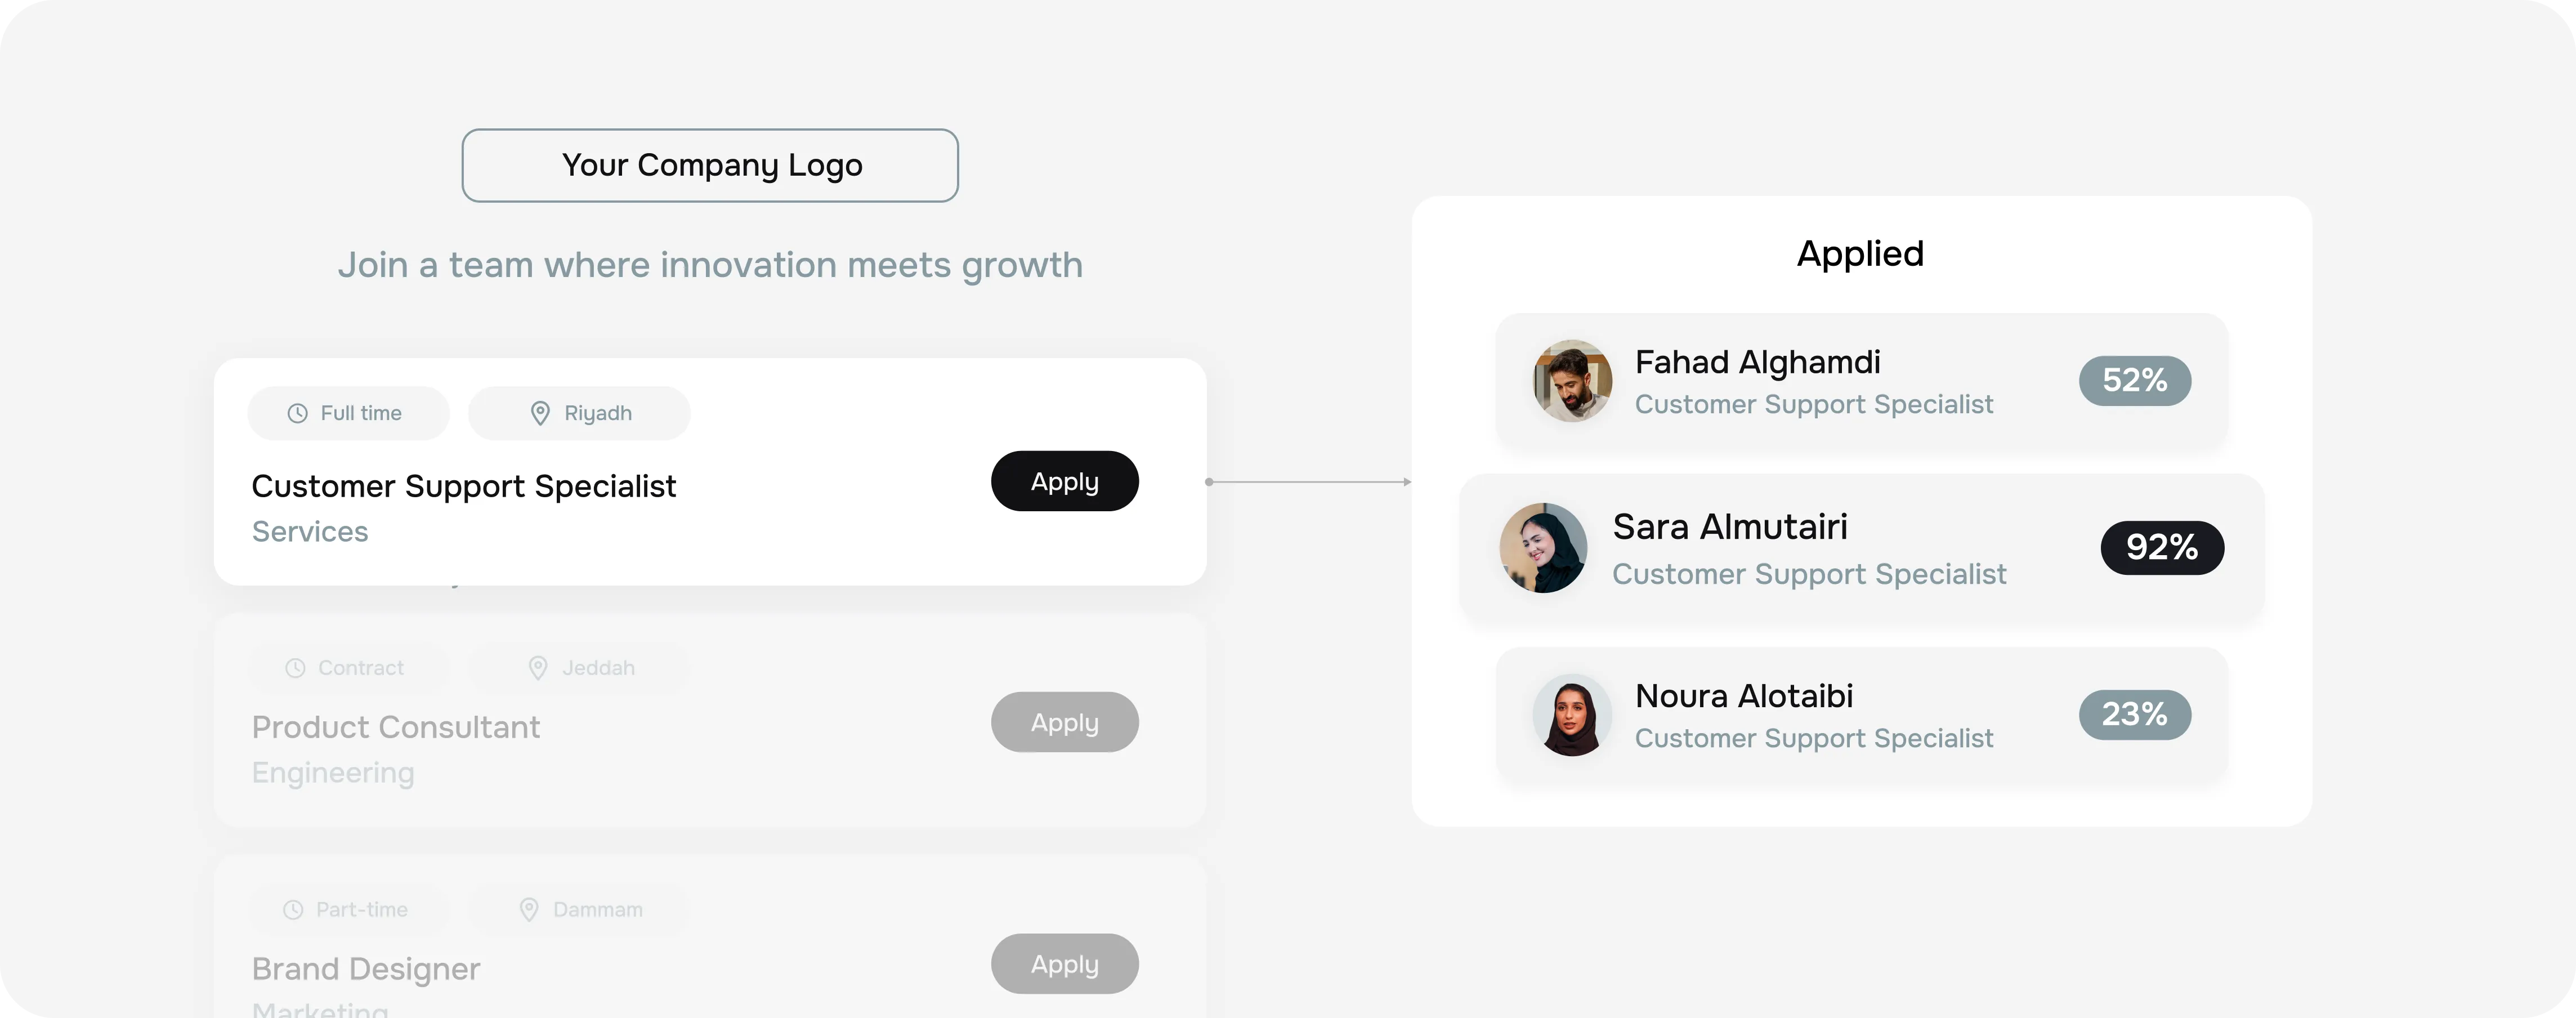Select Noura Alotaibi's 23% match badge

(x=2135, y=715)
